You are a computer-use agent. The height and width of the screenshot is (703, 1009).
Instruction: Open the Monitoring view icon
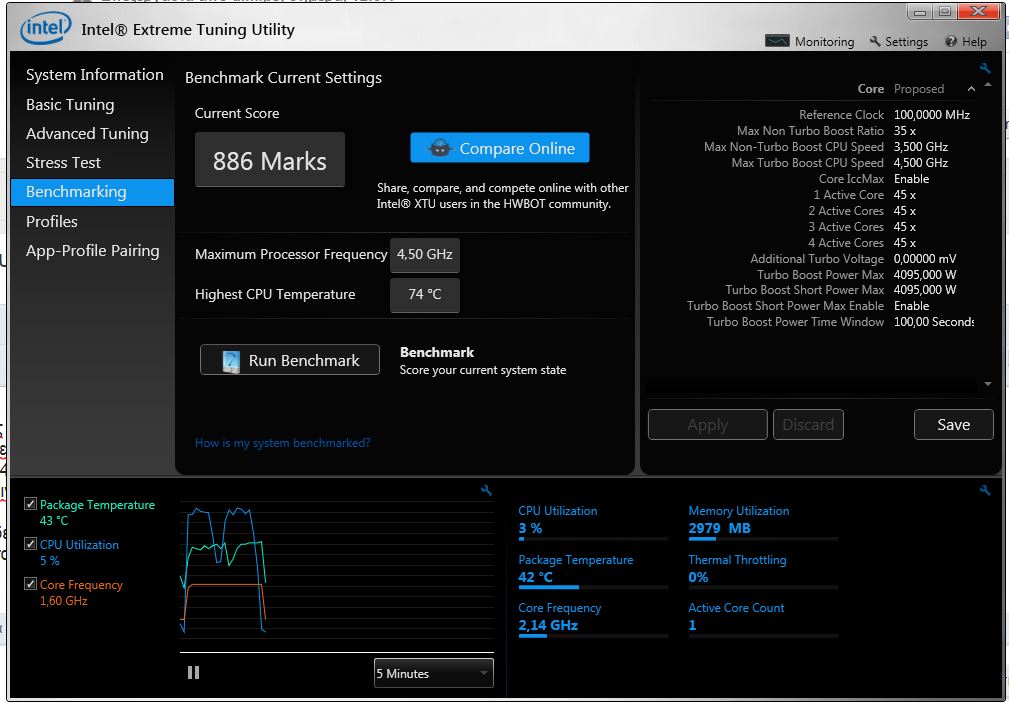(777, 41)
